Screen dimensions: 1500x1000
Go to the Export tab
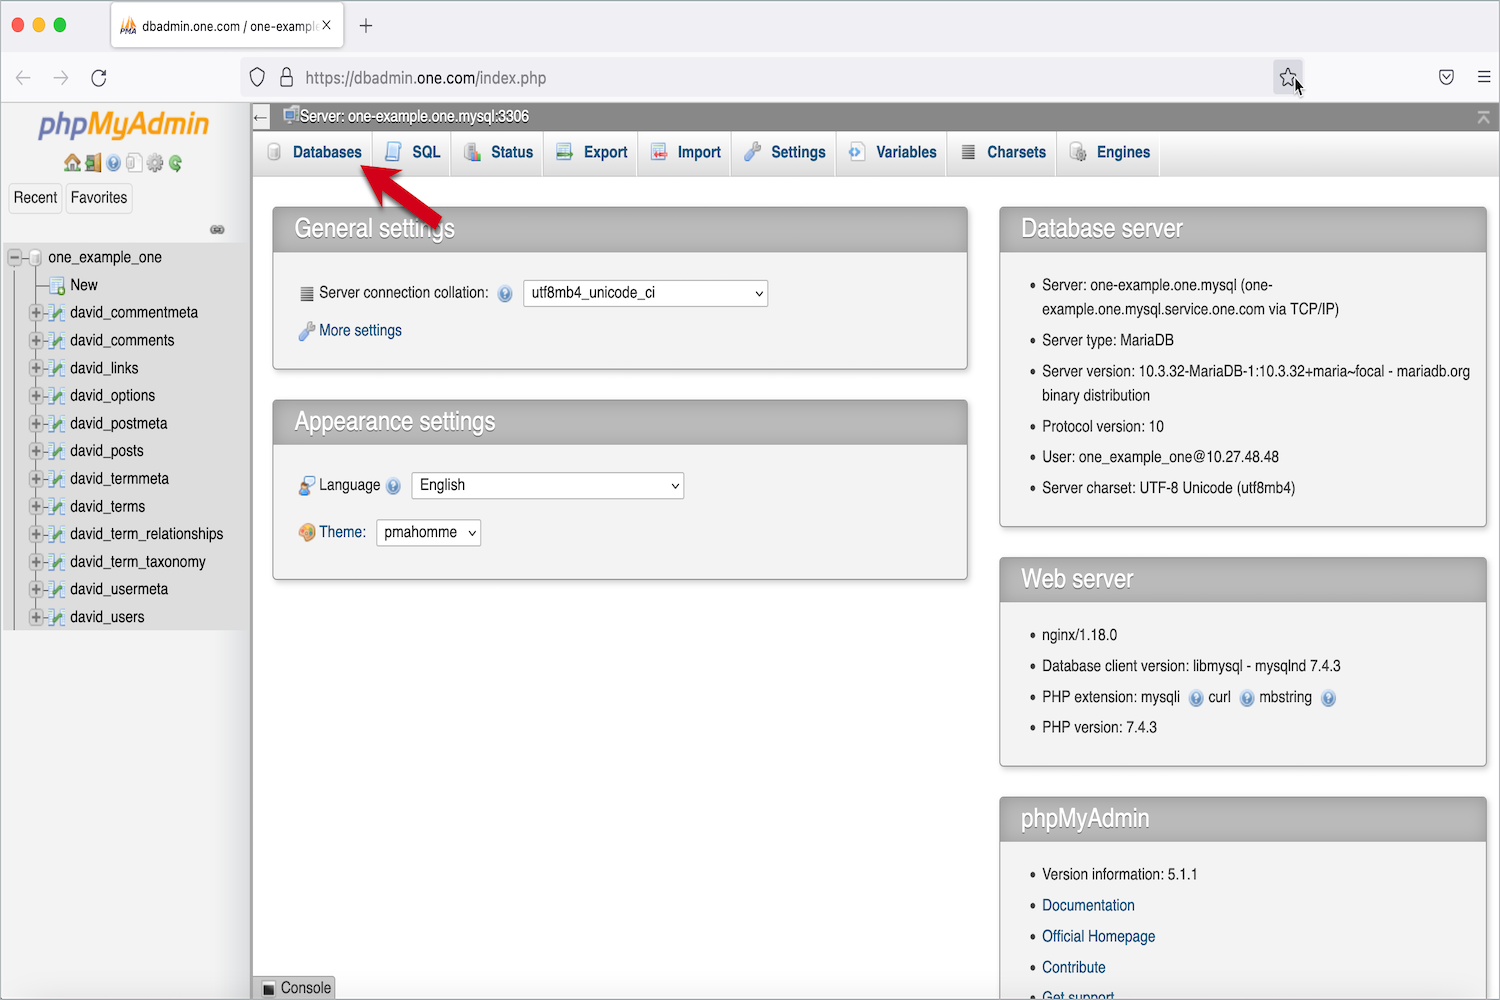[592, 153]
